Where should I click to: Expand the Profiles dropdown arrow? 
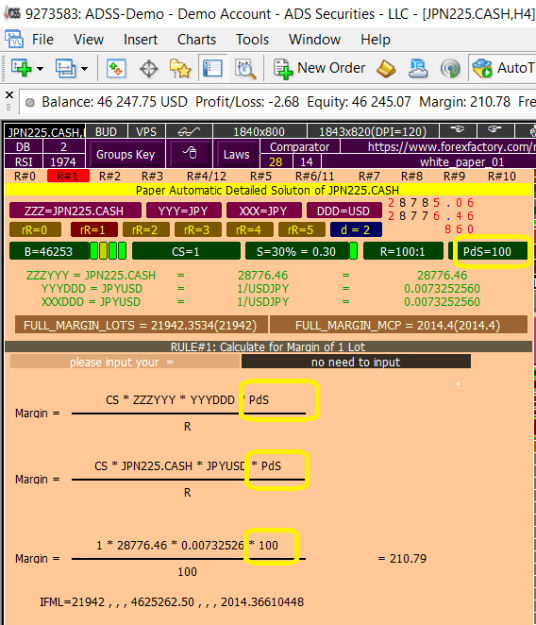point(84,69)
